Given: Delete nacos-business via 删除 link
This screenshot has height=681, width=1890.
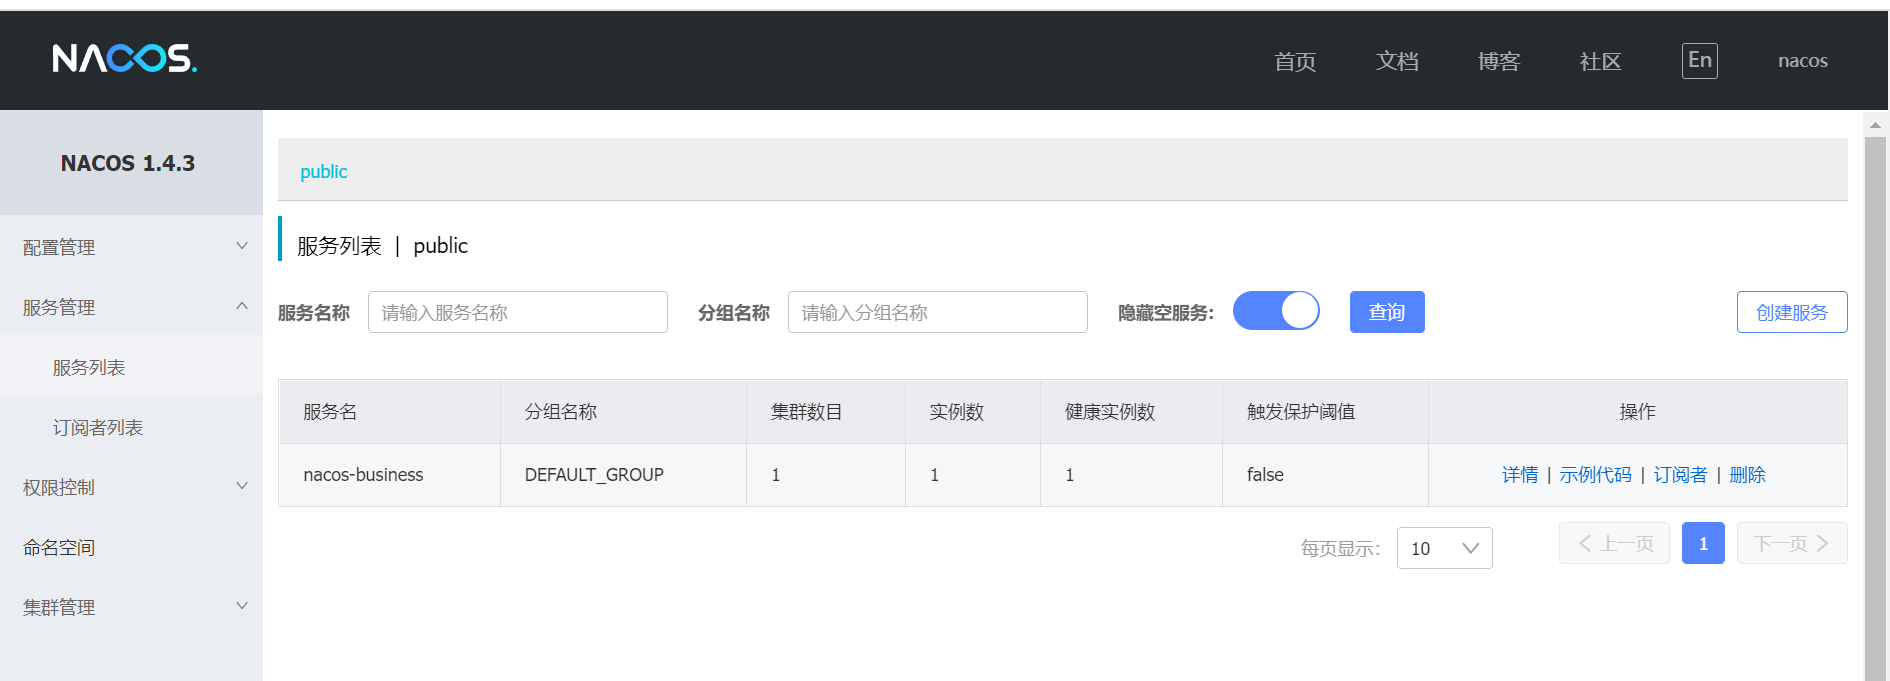Looking at the screenshot, I should click(x=1747, y=475).
